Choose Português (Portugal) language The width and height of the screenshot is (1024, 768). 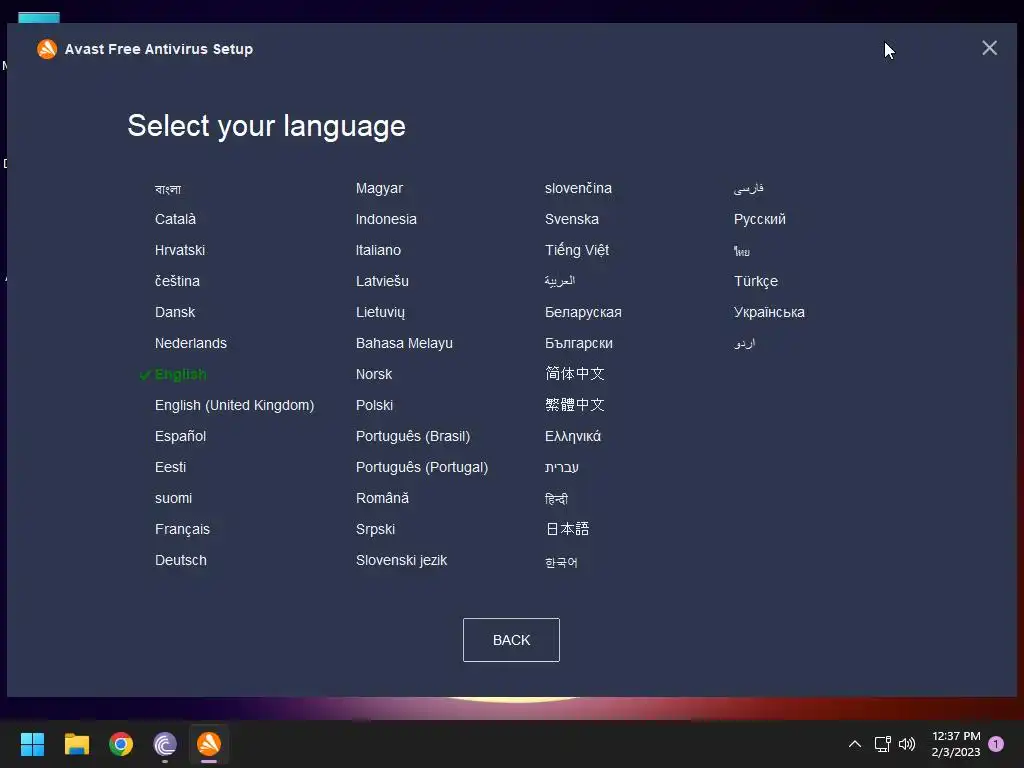422,468
